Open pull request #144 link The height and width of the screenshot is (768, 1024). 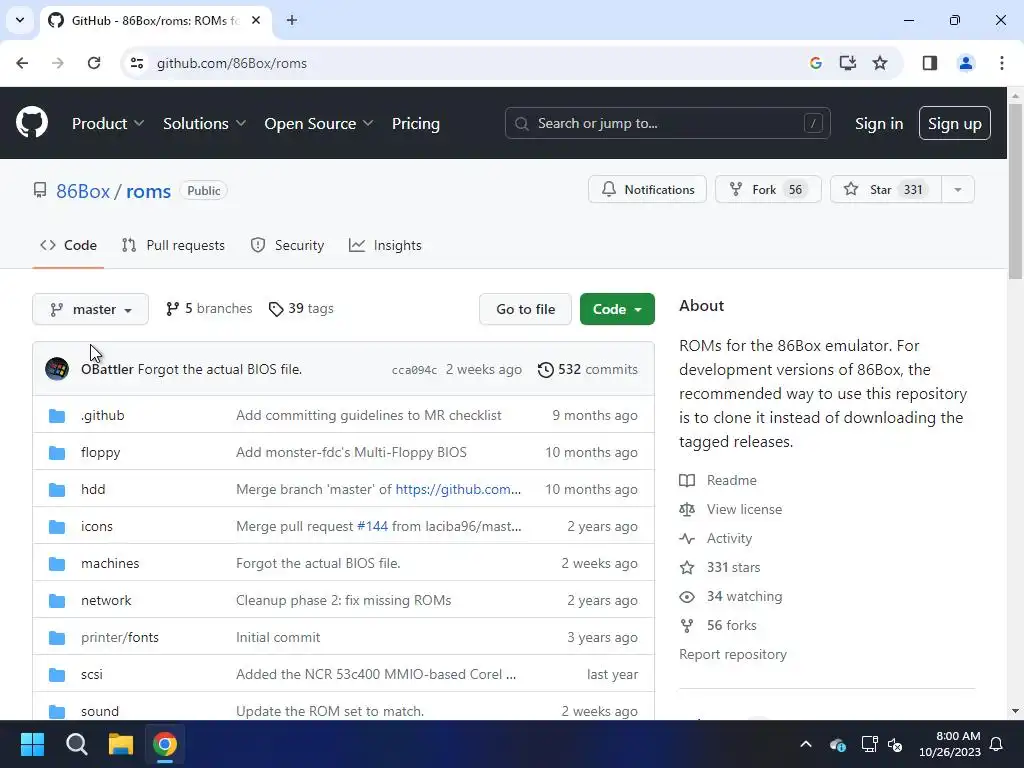372,526
